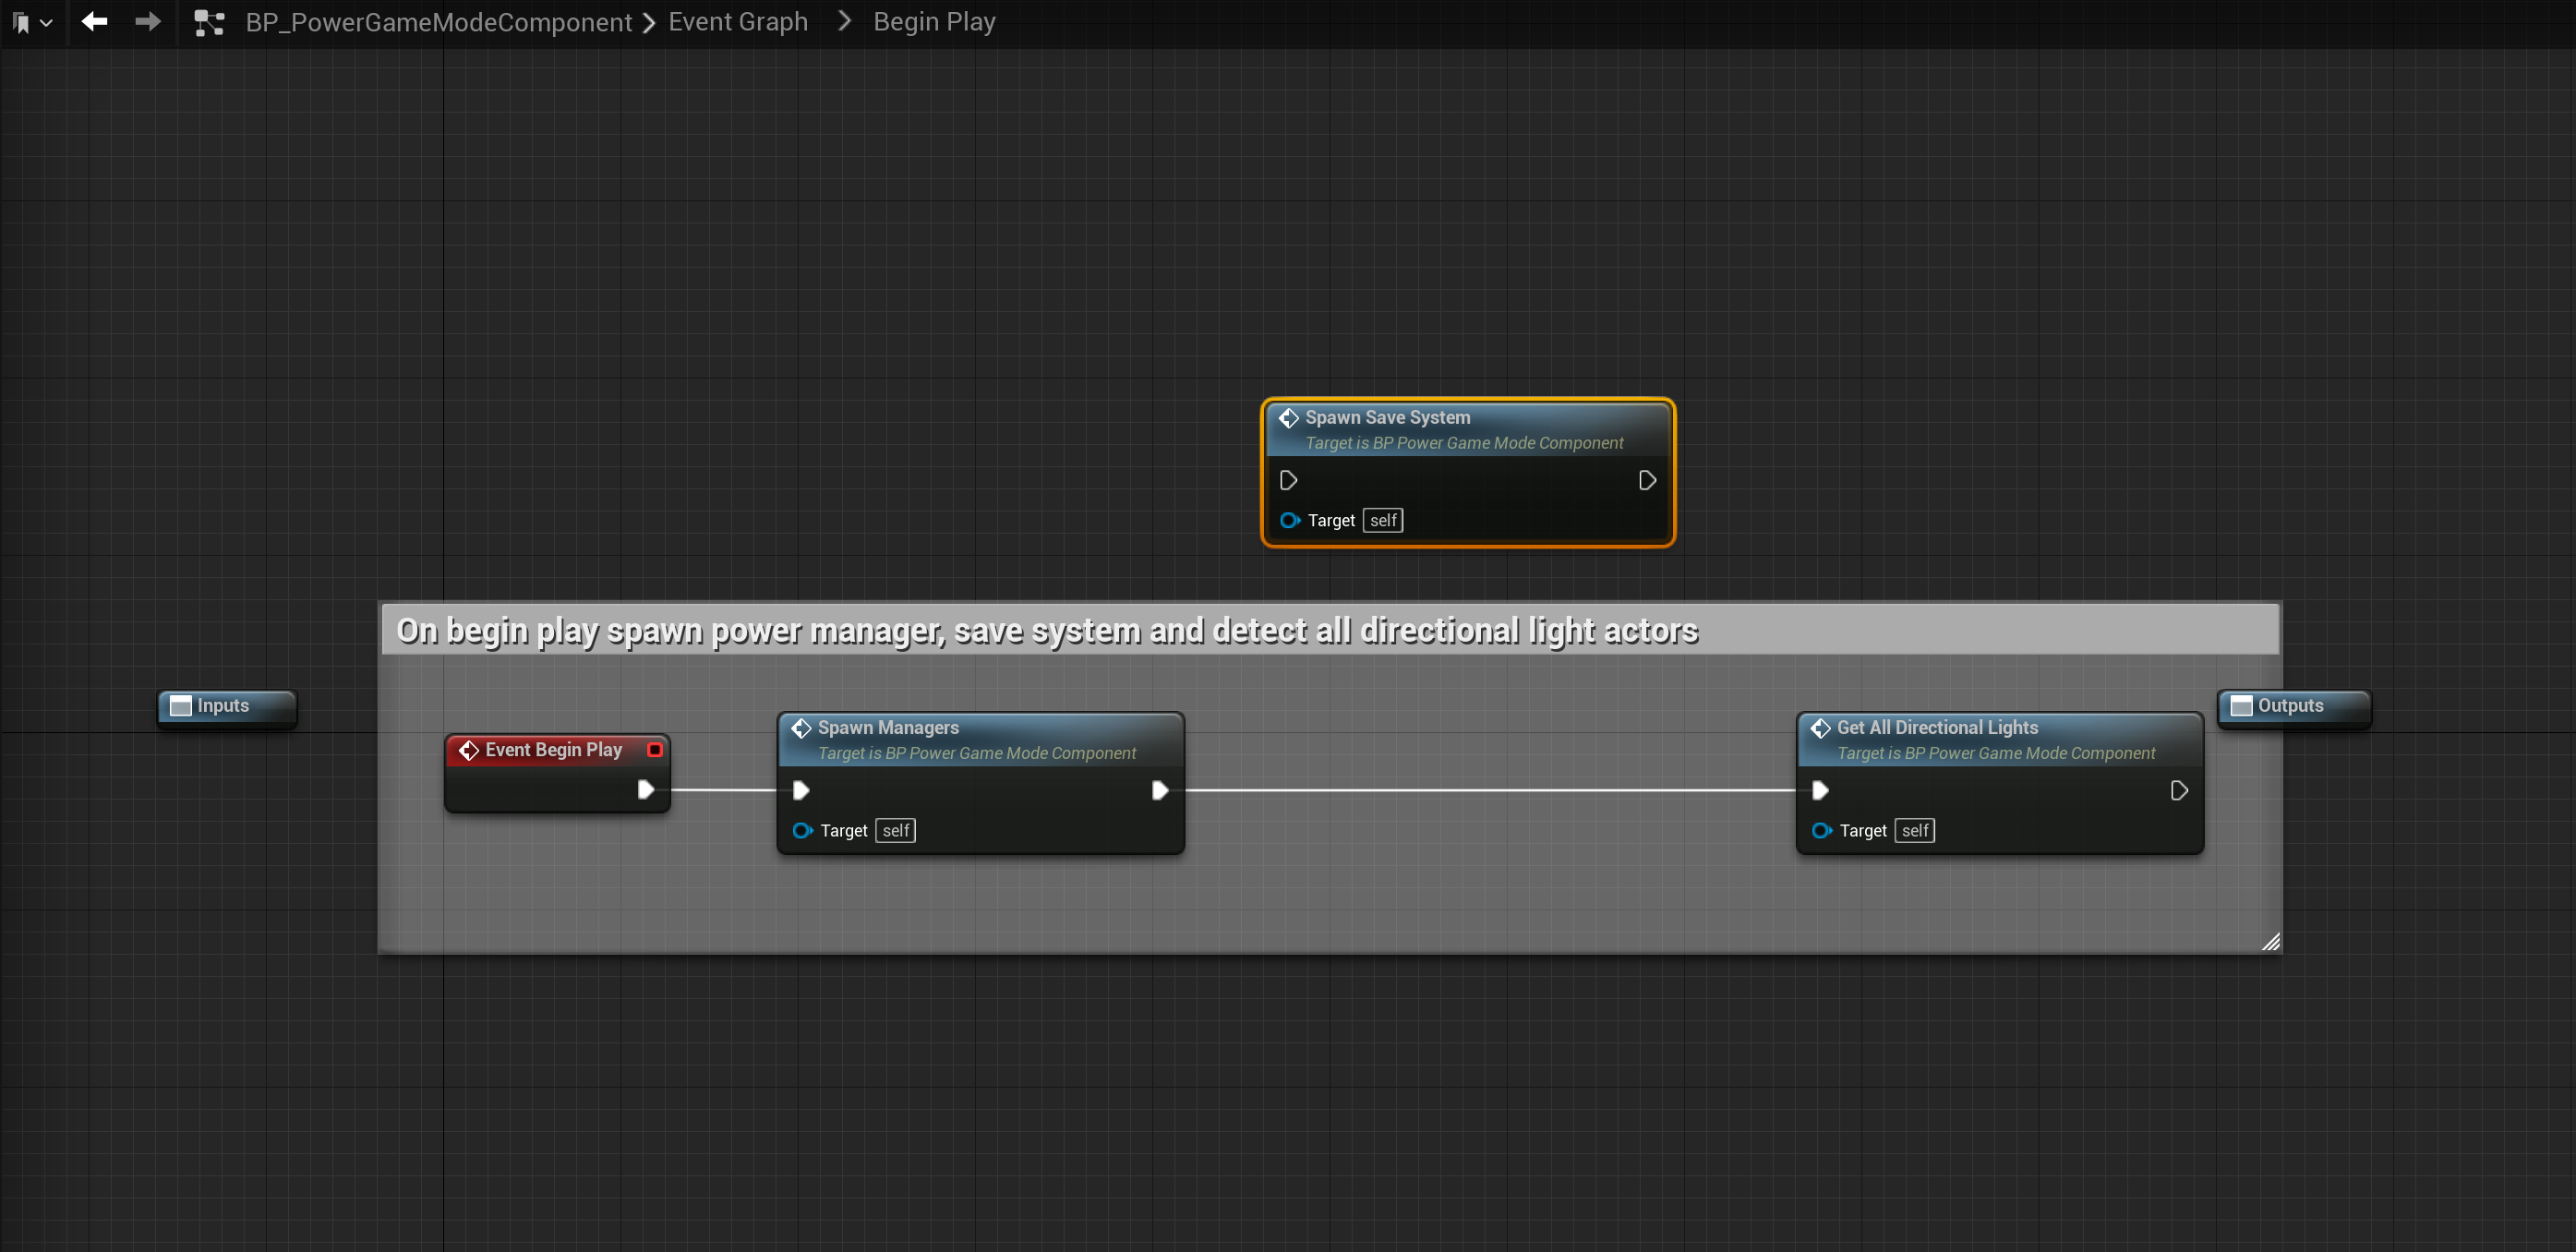Click the Spawn Save System input exec pin

(1288, 481)
